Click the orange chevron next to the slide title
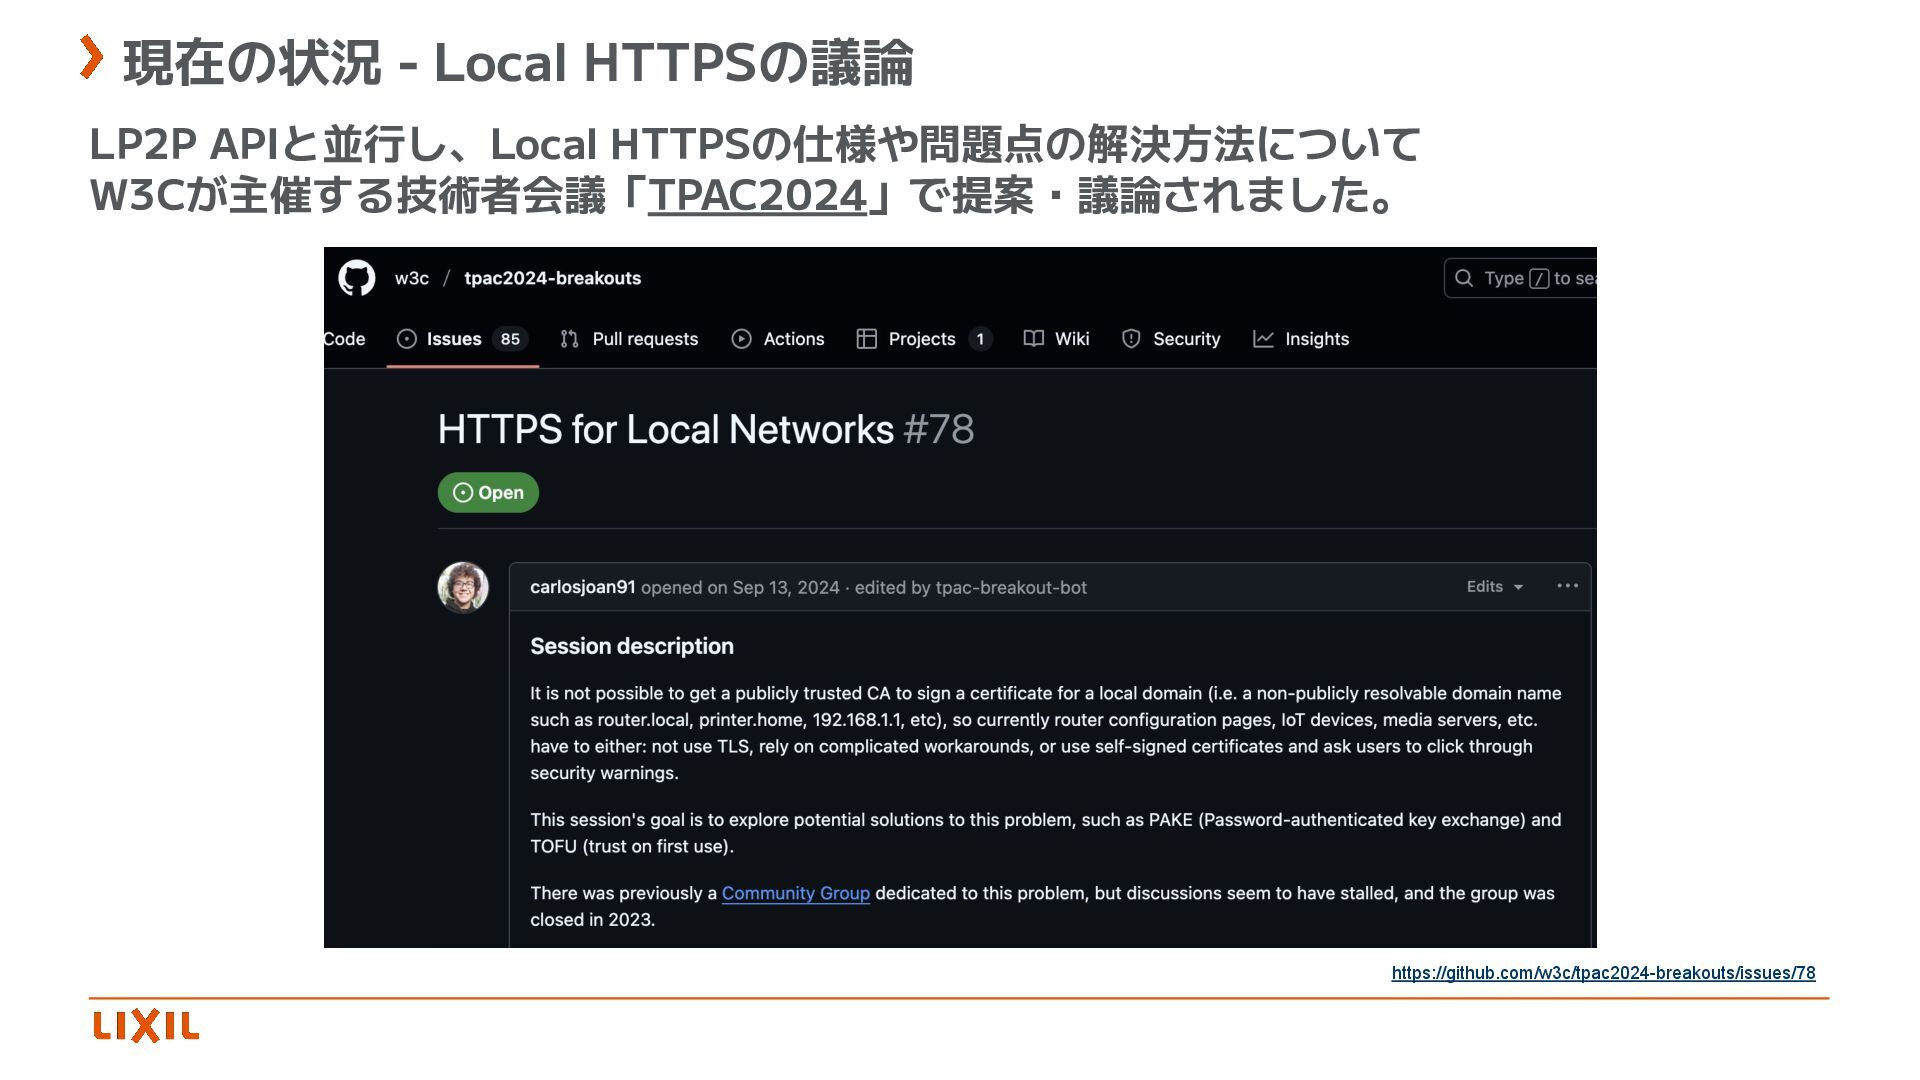1920x1080 pixels. pos(91,57)
